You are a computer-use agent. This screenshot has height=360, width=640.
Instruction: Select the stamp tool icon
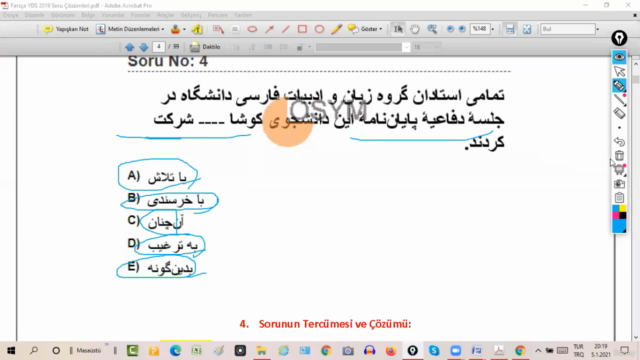[175, 29]
